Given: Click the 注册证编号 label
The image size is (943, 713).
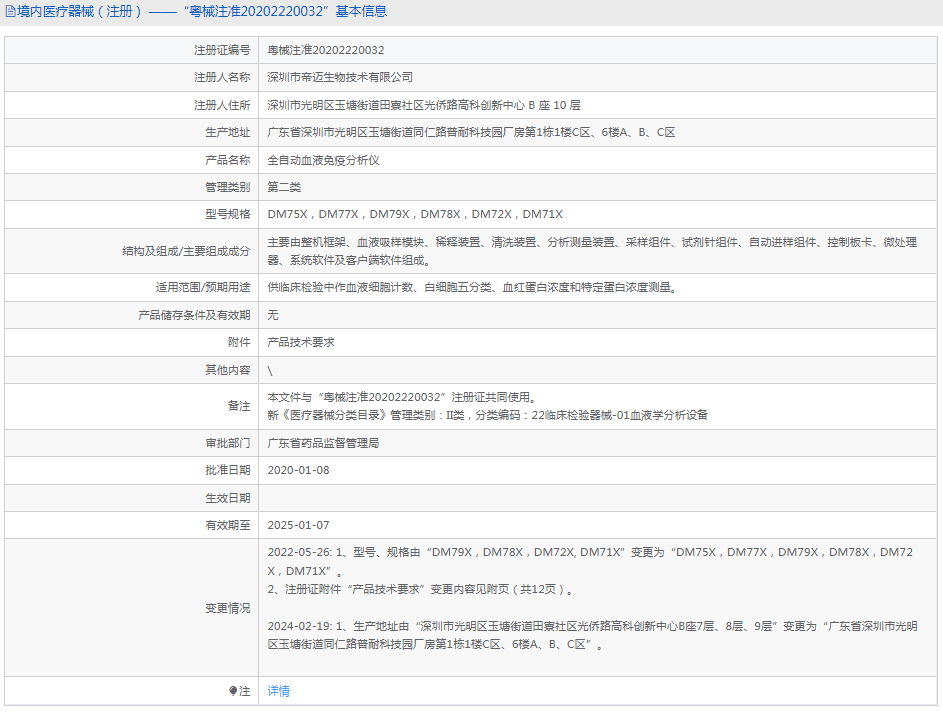Looking at the screenshot, I should coord(222,50).
